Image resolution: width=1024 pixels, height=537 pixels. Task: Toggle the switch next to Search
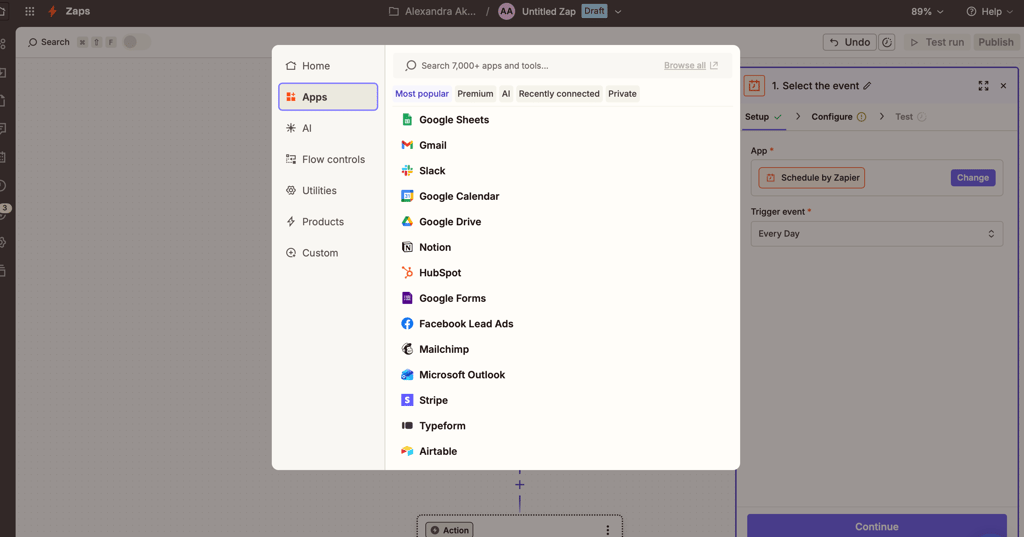pos(135,42)
